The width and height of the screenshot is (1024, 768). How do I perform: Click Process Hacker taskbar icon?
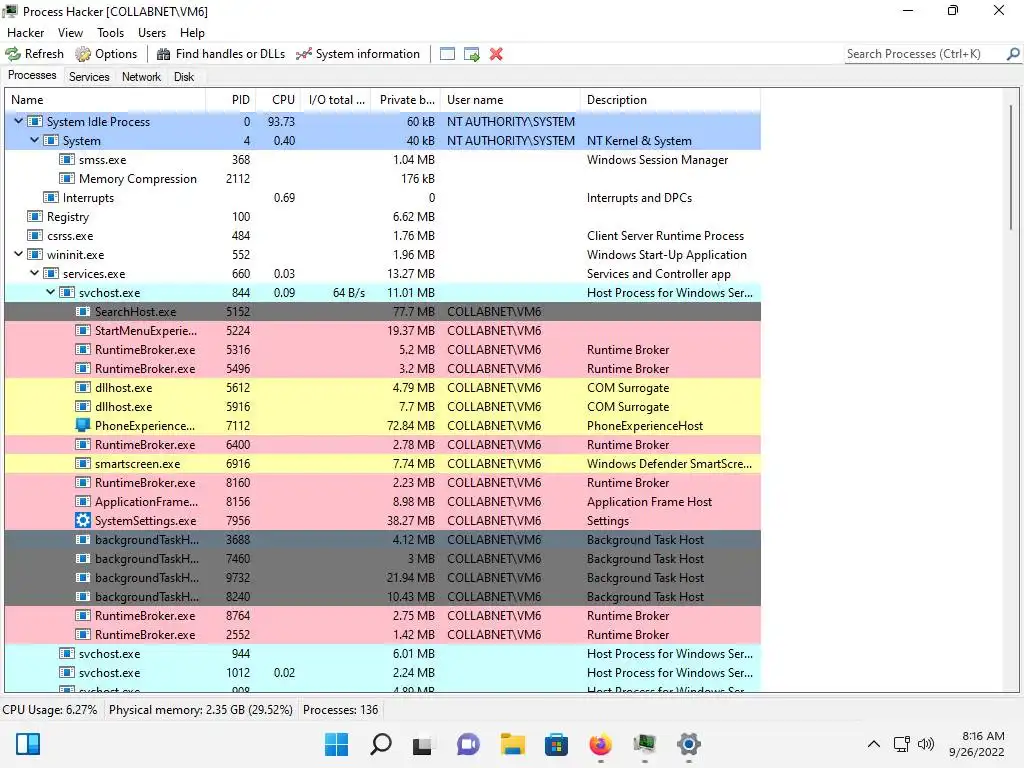(645, 744)
